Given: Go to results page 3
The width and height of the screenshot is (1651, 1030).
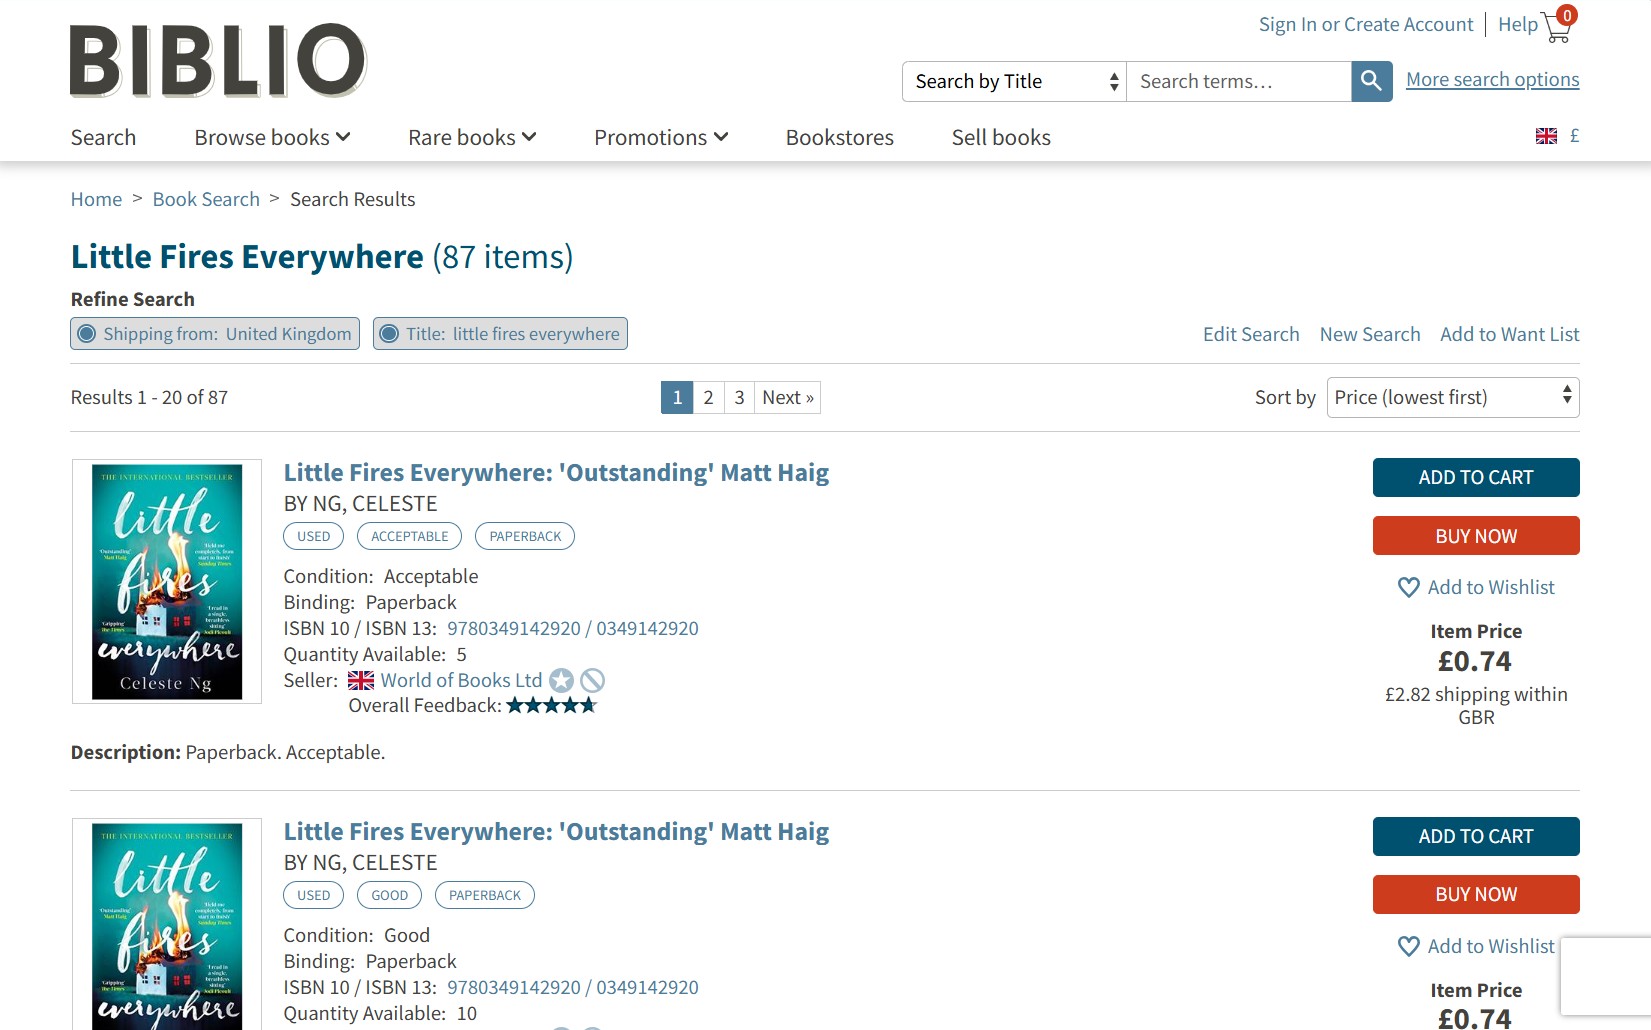Looking at the screenshot, I should click(739, 397).
